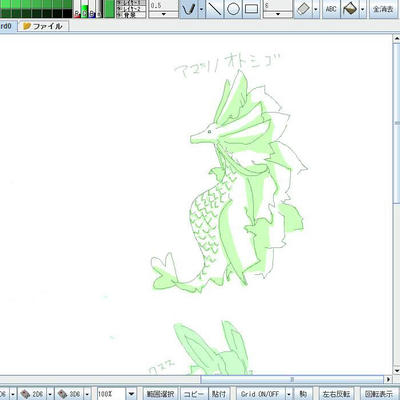Select the freehand pen tool
The height and width of the screenshot is (400, 400).
(x=189, y=9)
